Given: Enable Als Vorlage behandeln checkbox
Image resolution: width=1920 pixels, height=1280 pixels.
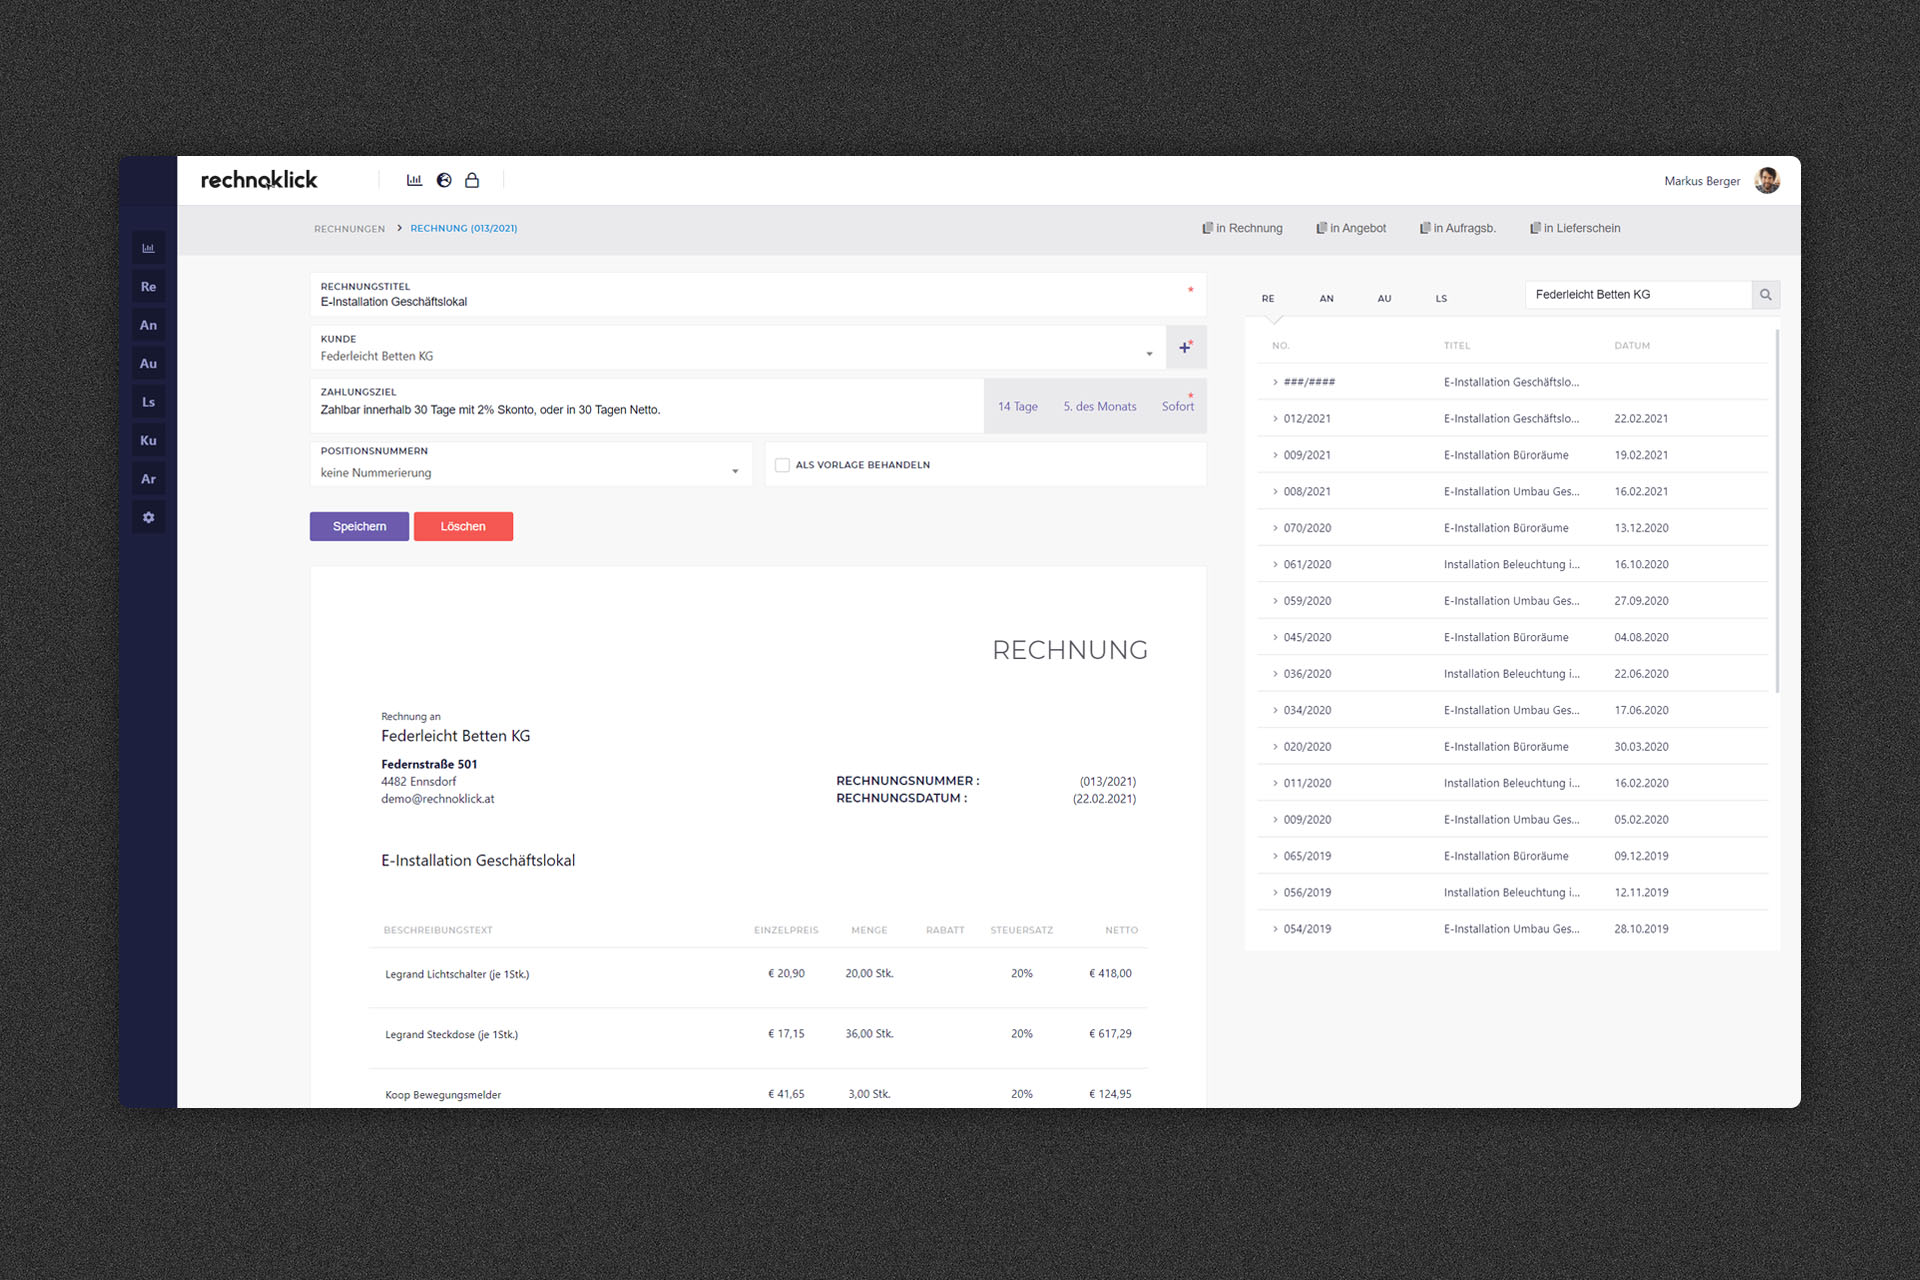Looking at the screenshot, I should [782, 465].
